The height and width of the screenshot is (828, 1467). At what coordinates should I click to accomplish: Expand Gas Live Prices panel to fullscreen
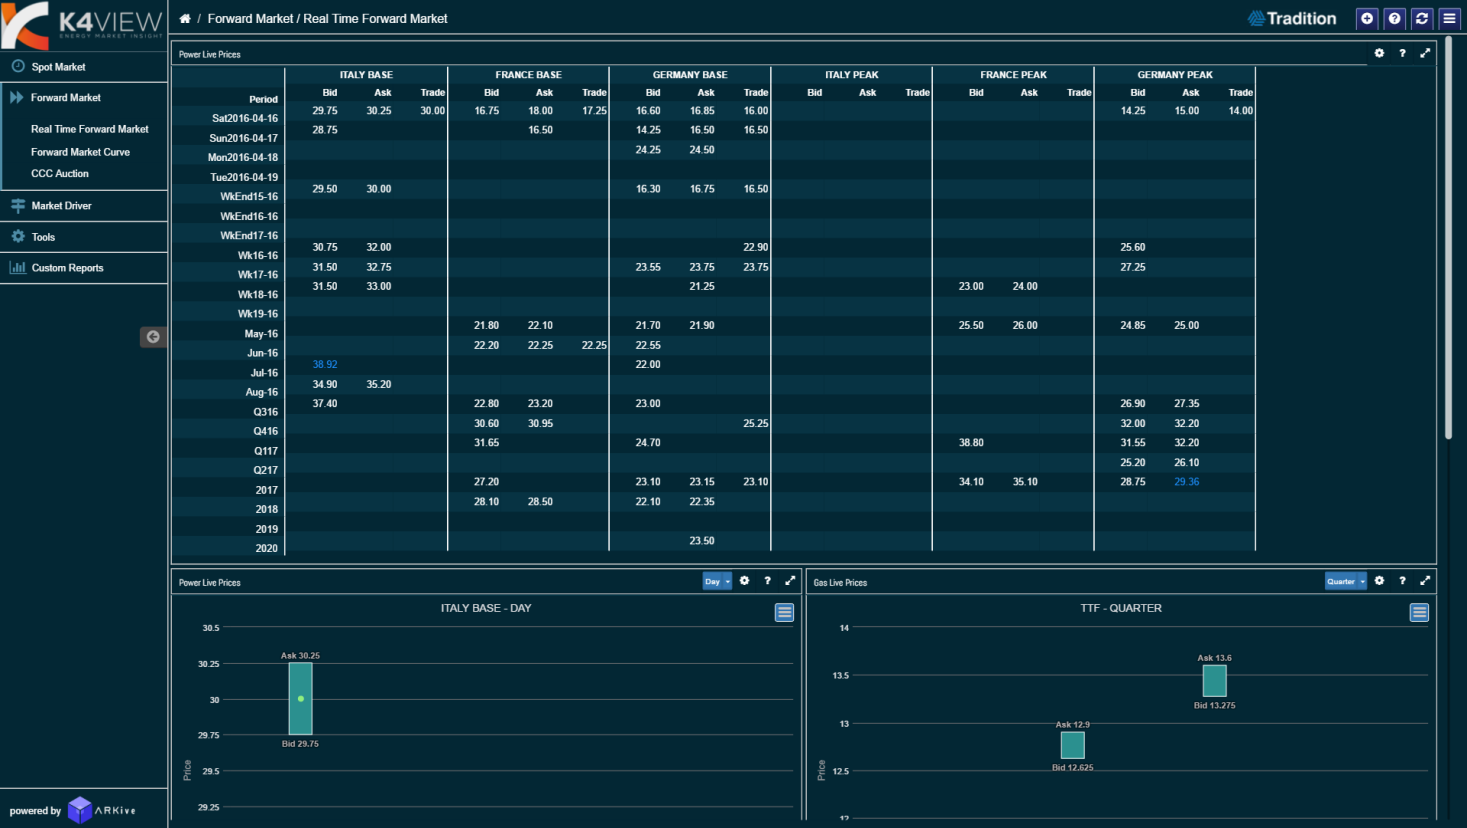(x=1425, y=581)
